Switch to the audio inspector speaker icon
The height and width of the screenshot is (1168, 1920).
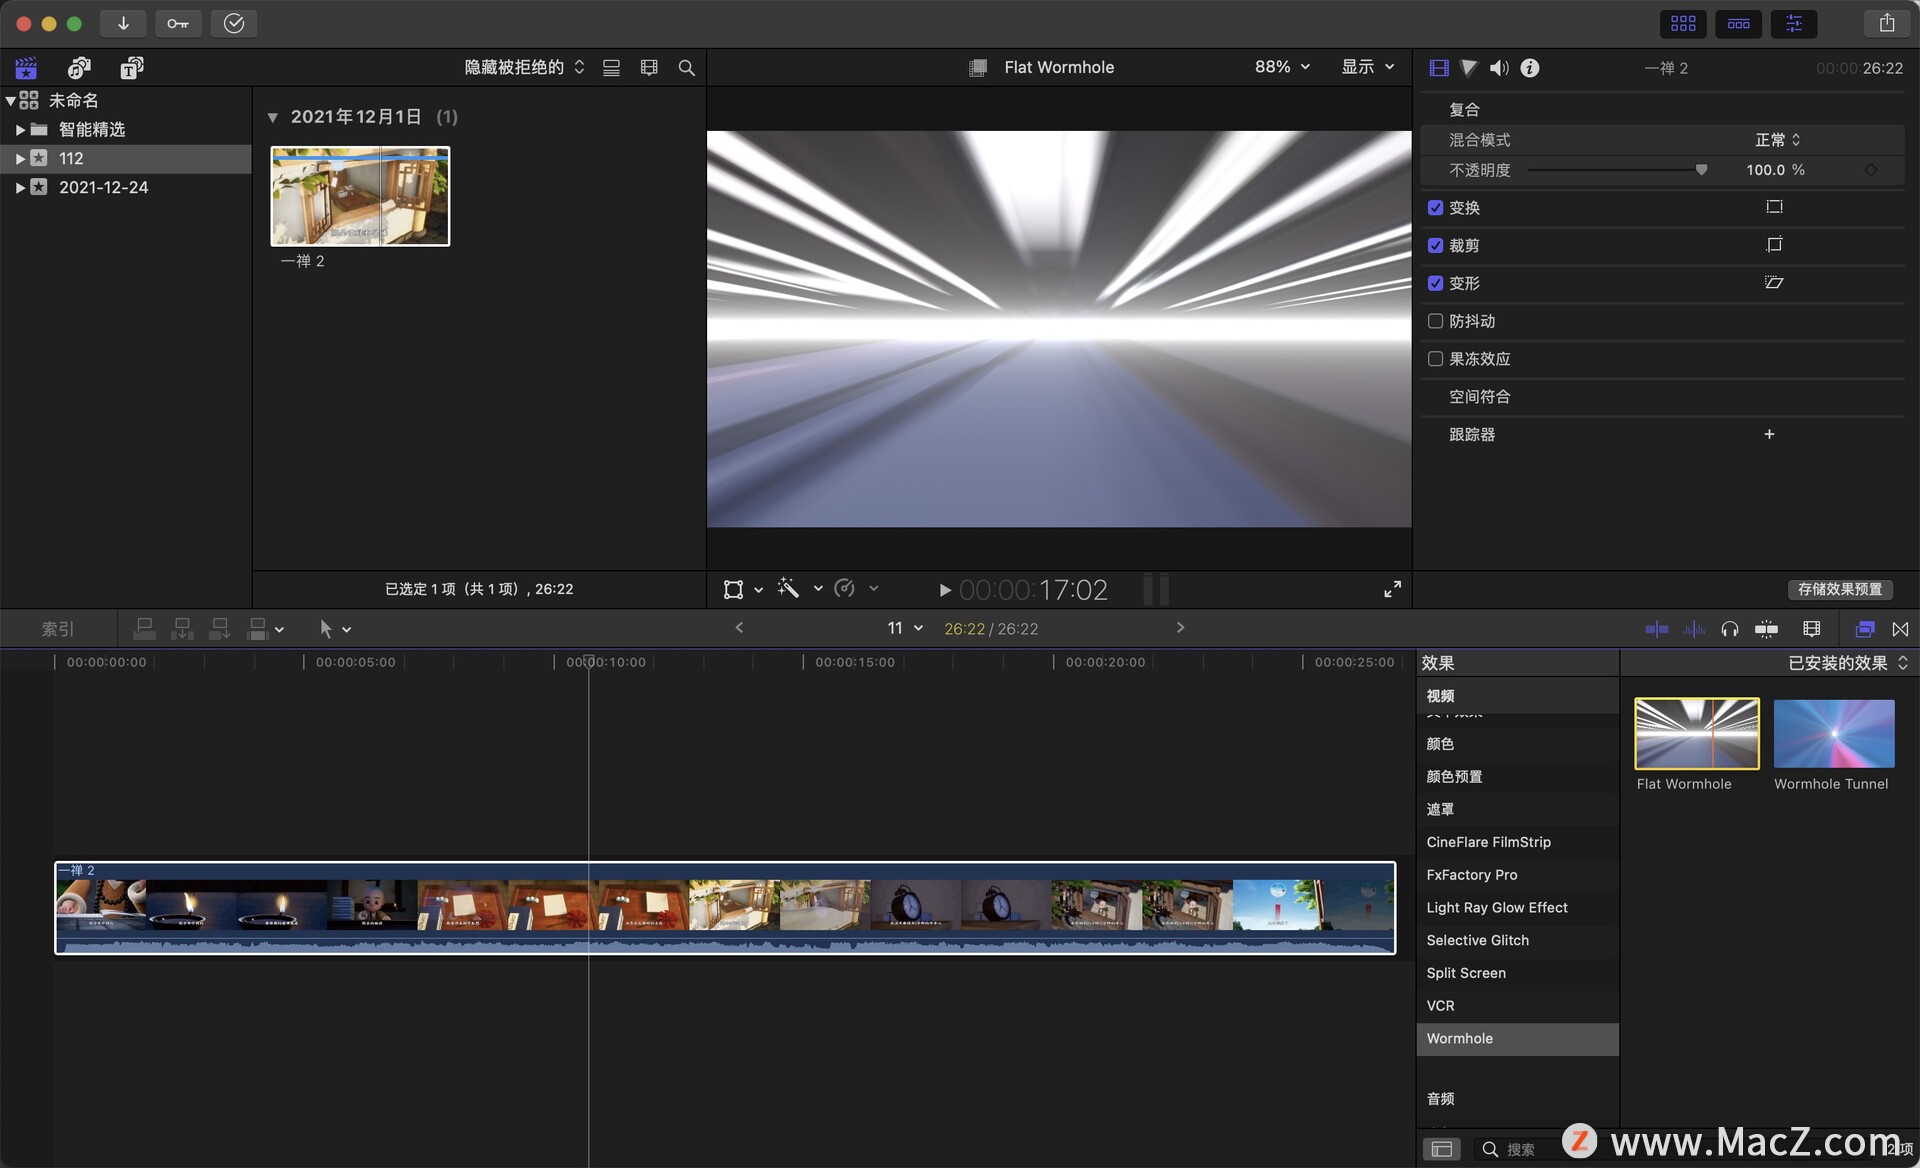pos(1498,67)
